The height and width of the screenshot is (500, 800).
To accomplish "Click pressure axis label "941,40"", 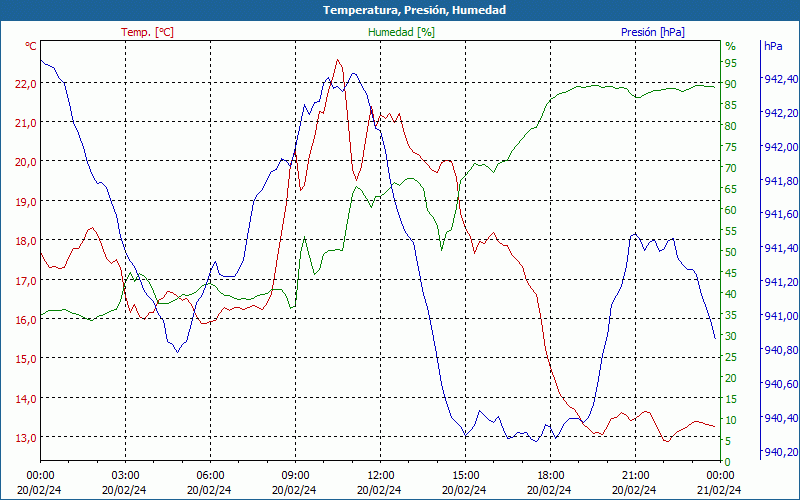I will (x=780, y=248).
